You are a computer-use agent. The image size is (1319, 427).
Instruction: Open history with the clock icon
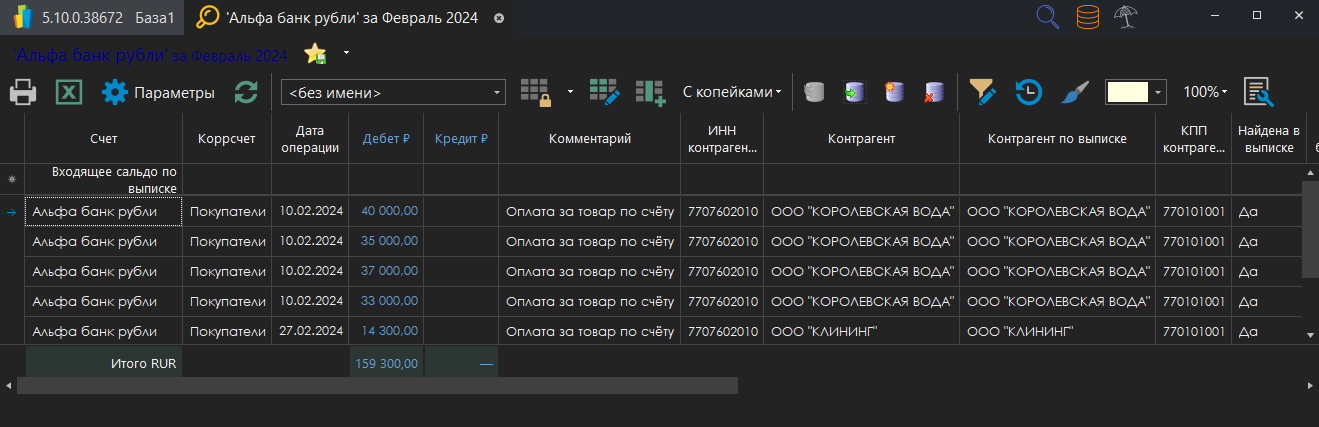(1028, 92)
